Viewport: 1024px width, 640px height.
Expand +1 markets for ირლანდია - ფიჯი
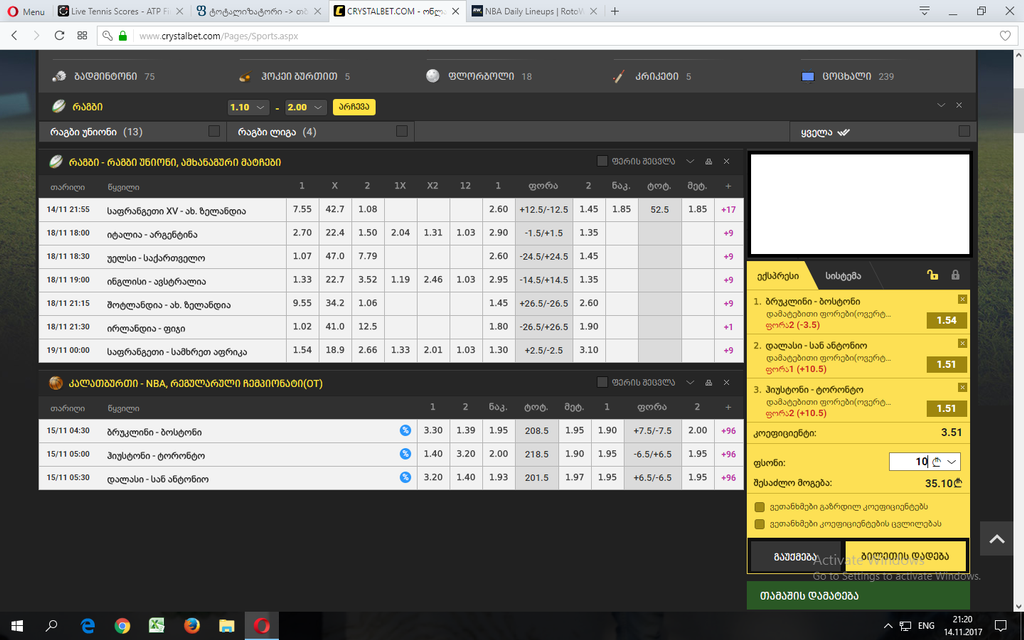728,327
